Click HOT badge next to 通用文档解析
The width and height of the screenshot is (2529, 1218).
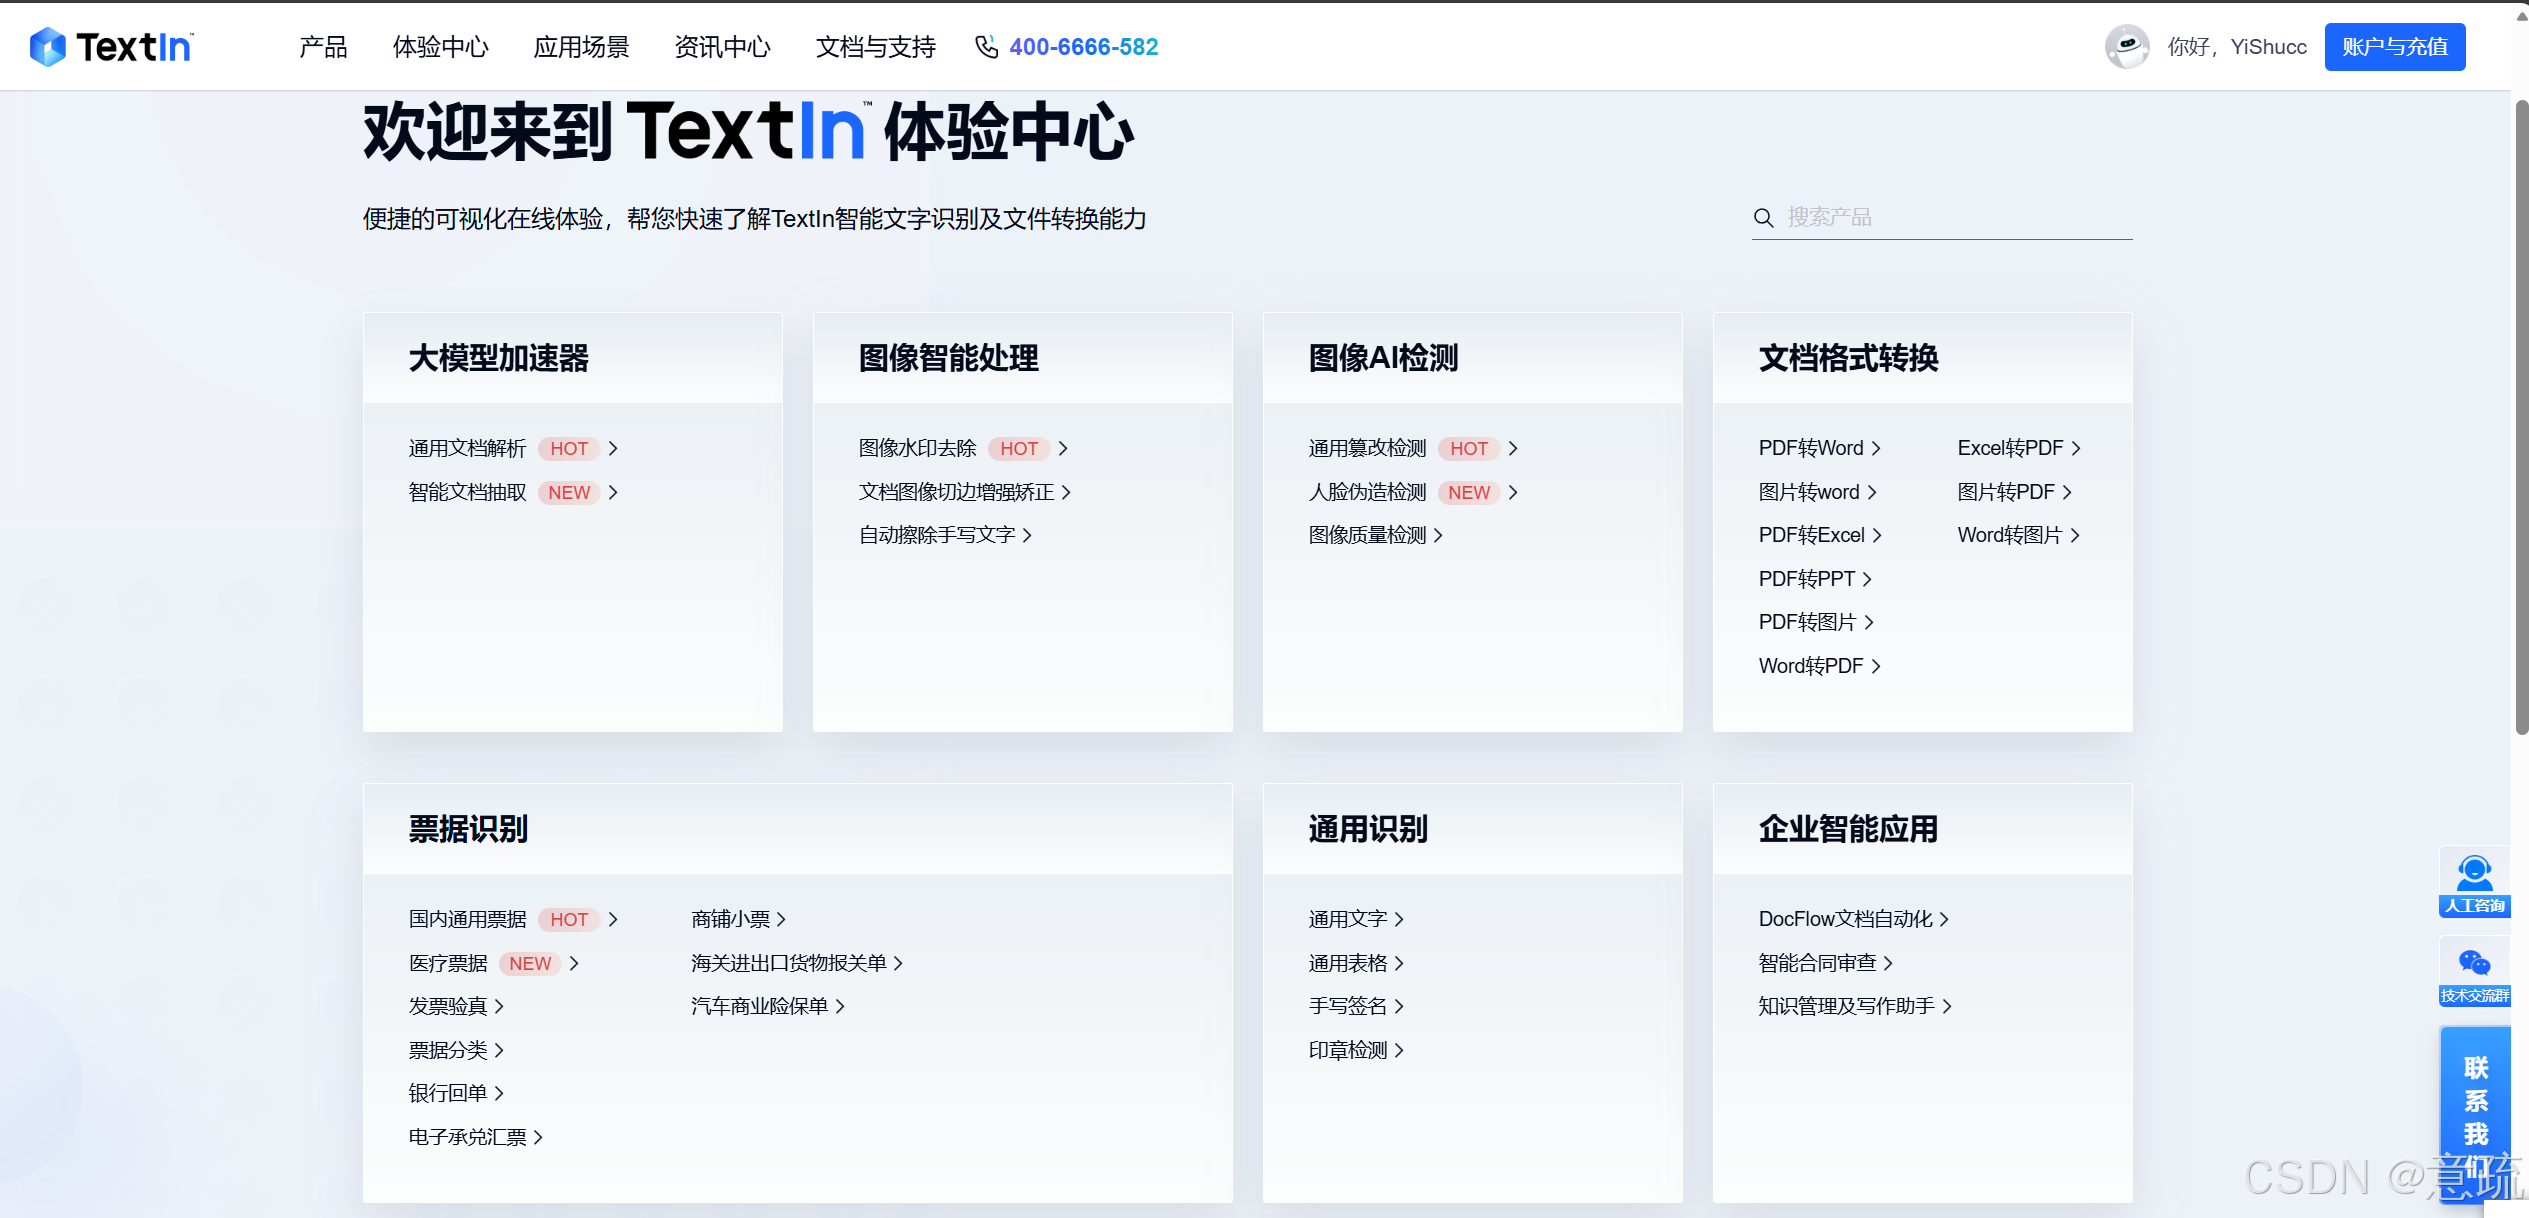[x=569, y=449]
